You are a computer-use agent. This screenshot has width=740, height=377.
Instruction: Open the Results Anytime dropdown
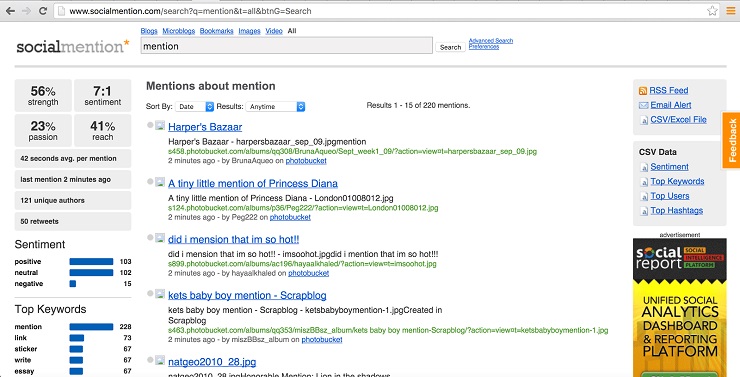[x=275, y=107]
